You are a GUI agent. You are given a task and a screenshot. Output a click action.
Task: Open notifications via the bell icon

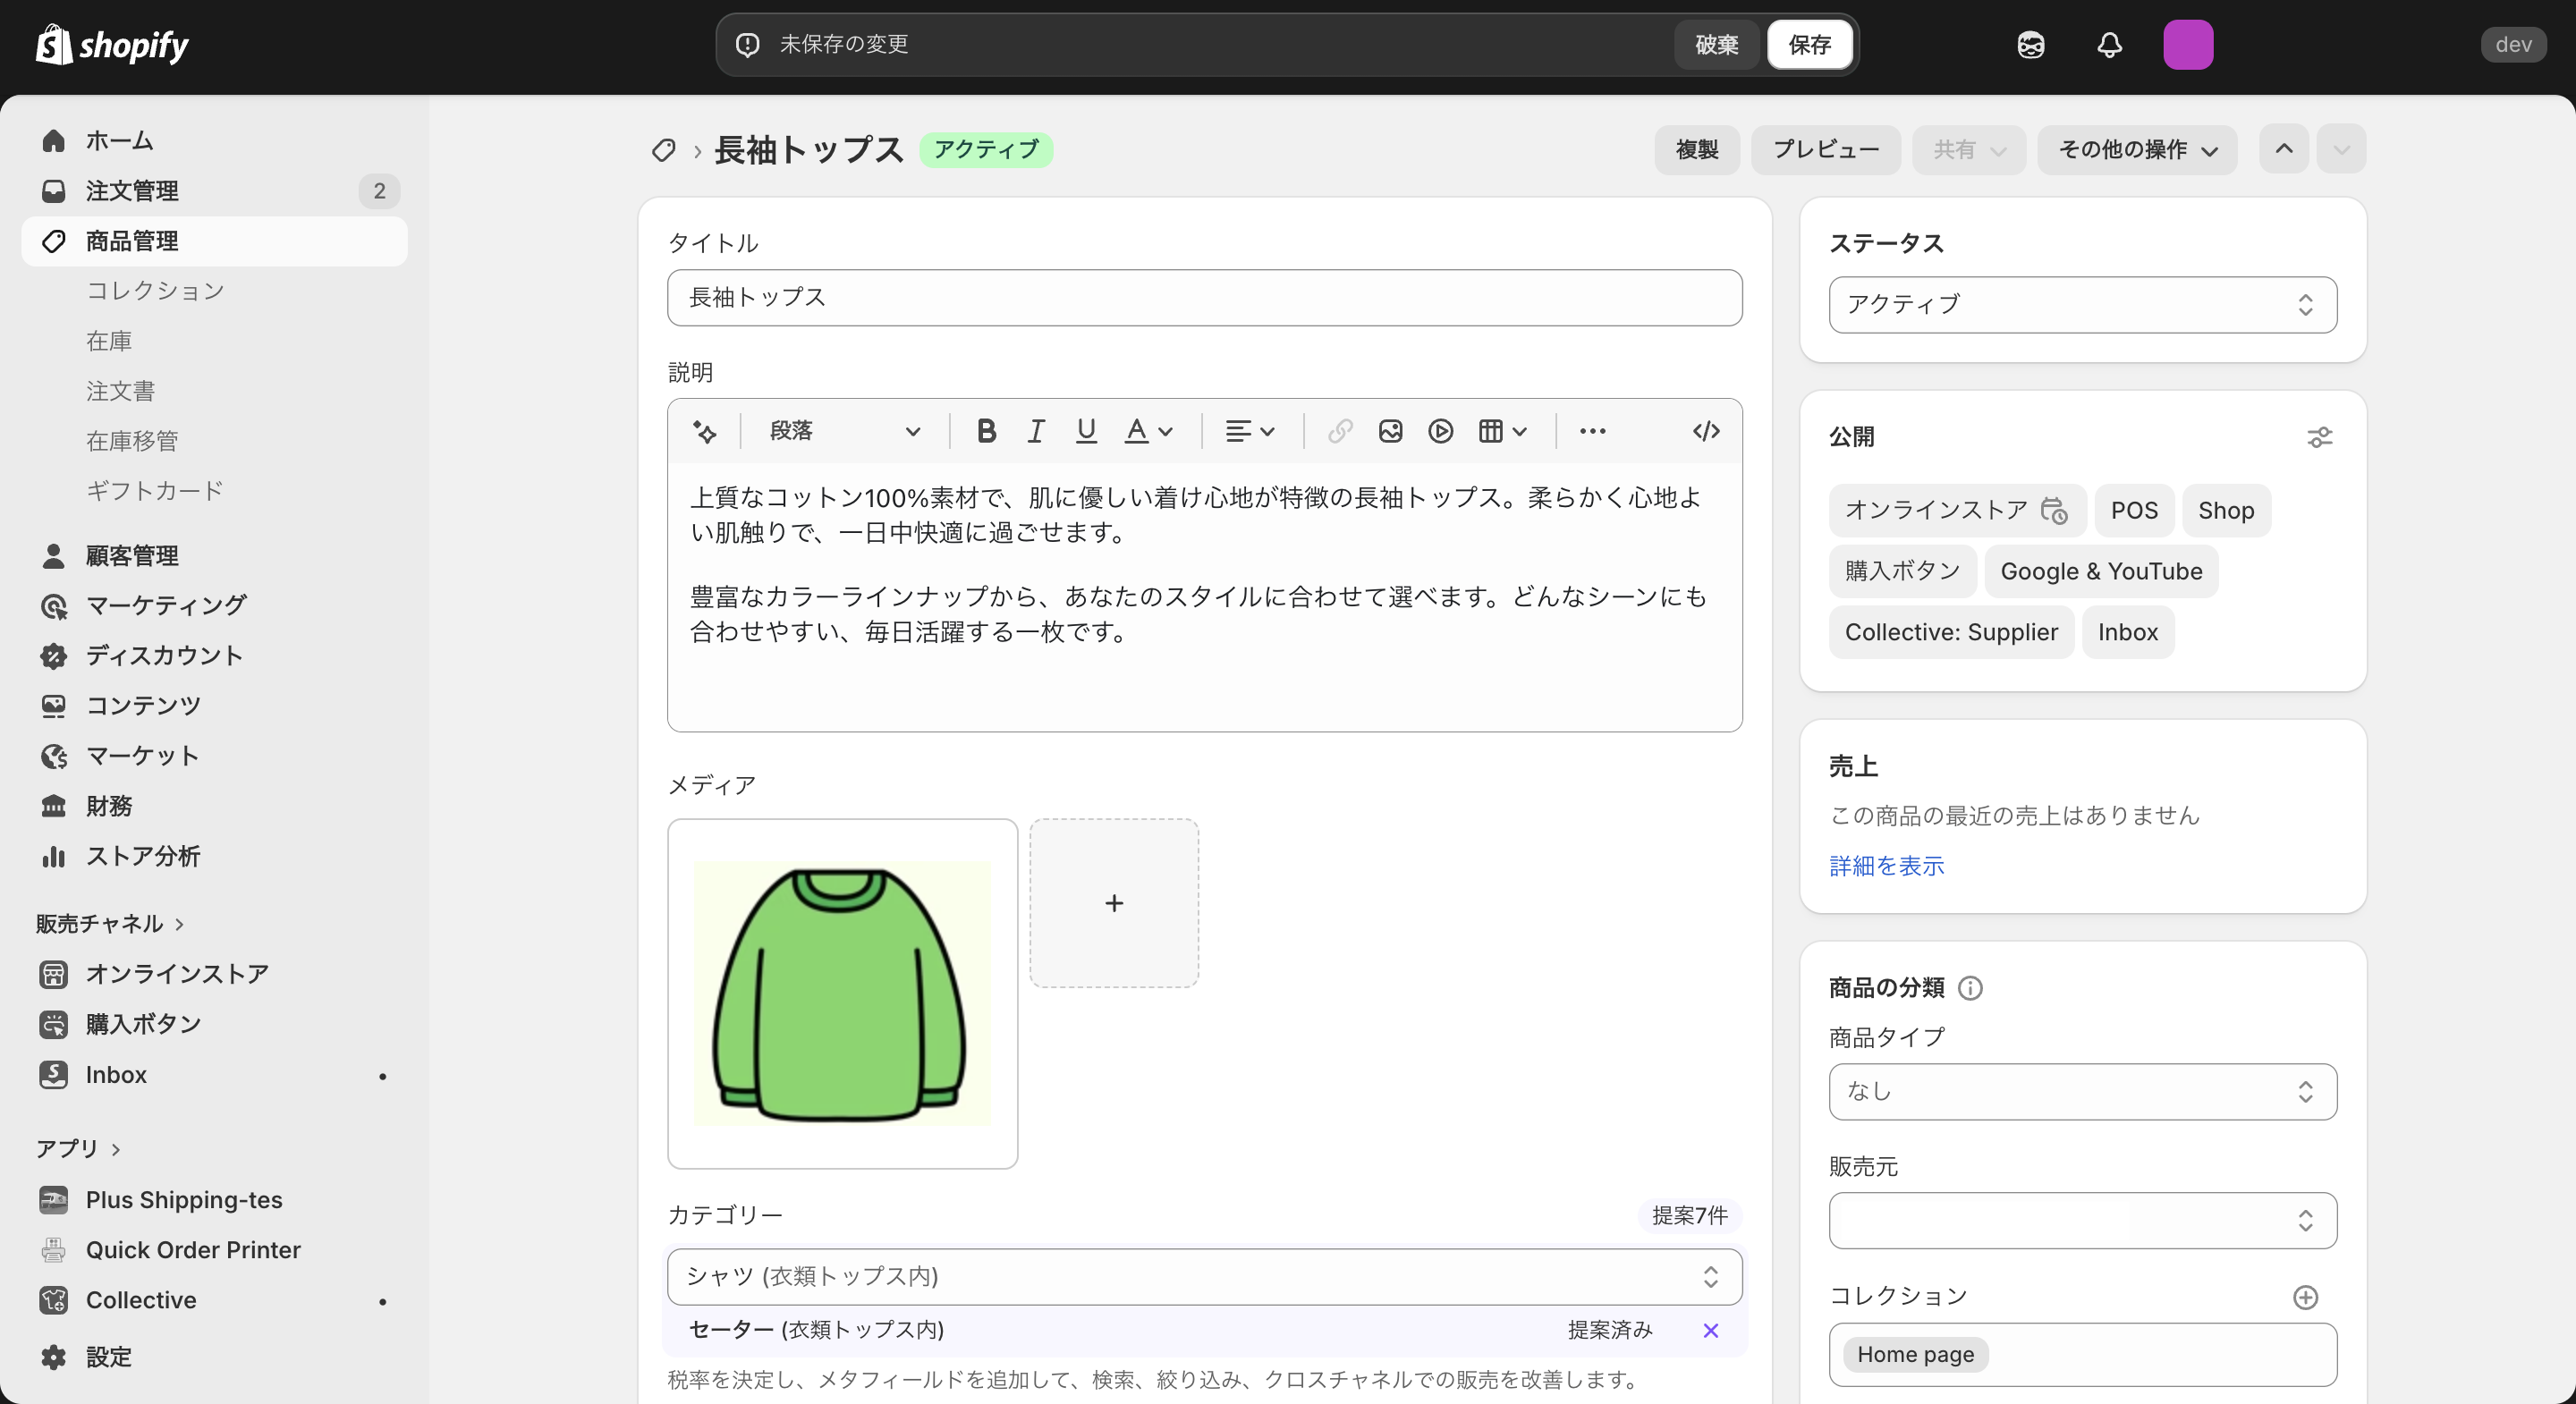click(2110, 45)
